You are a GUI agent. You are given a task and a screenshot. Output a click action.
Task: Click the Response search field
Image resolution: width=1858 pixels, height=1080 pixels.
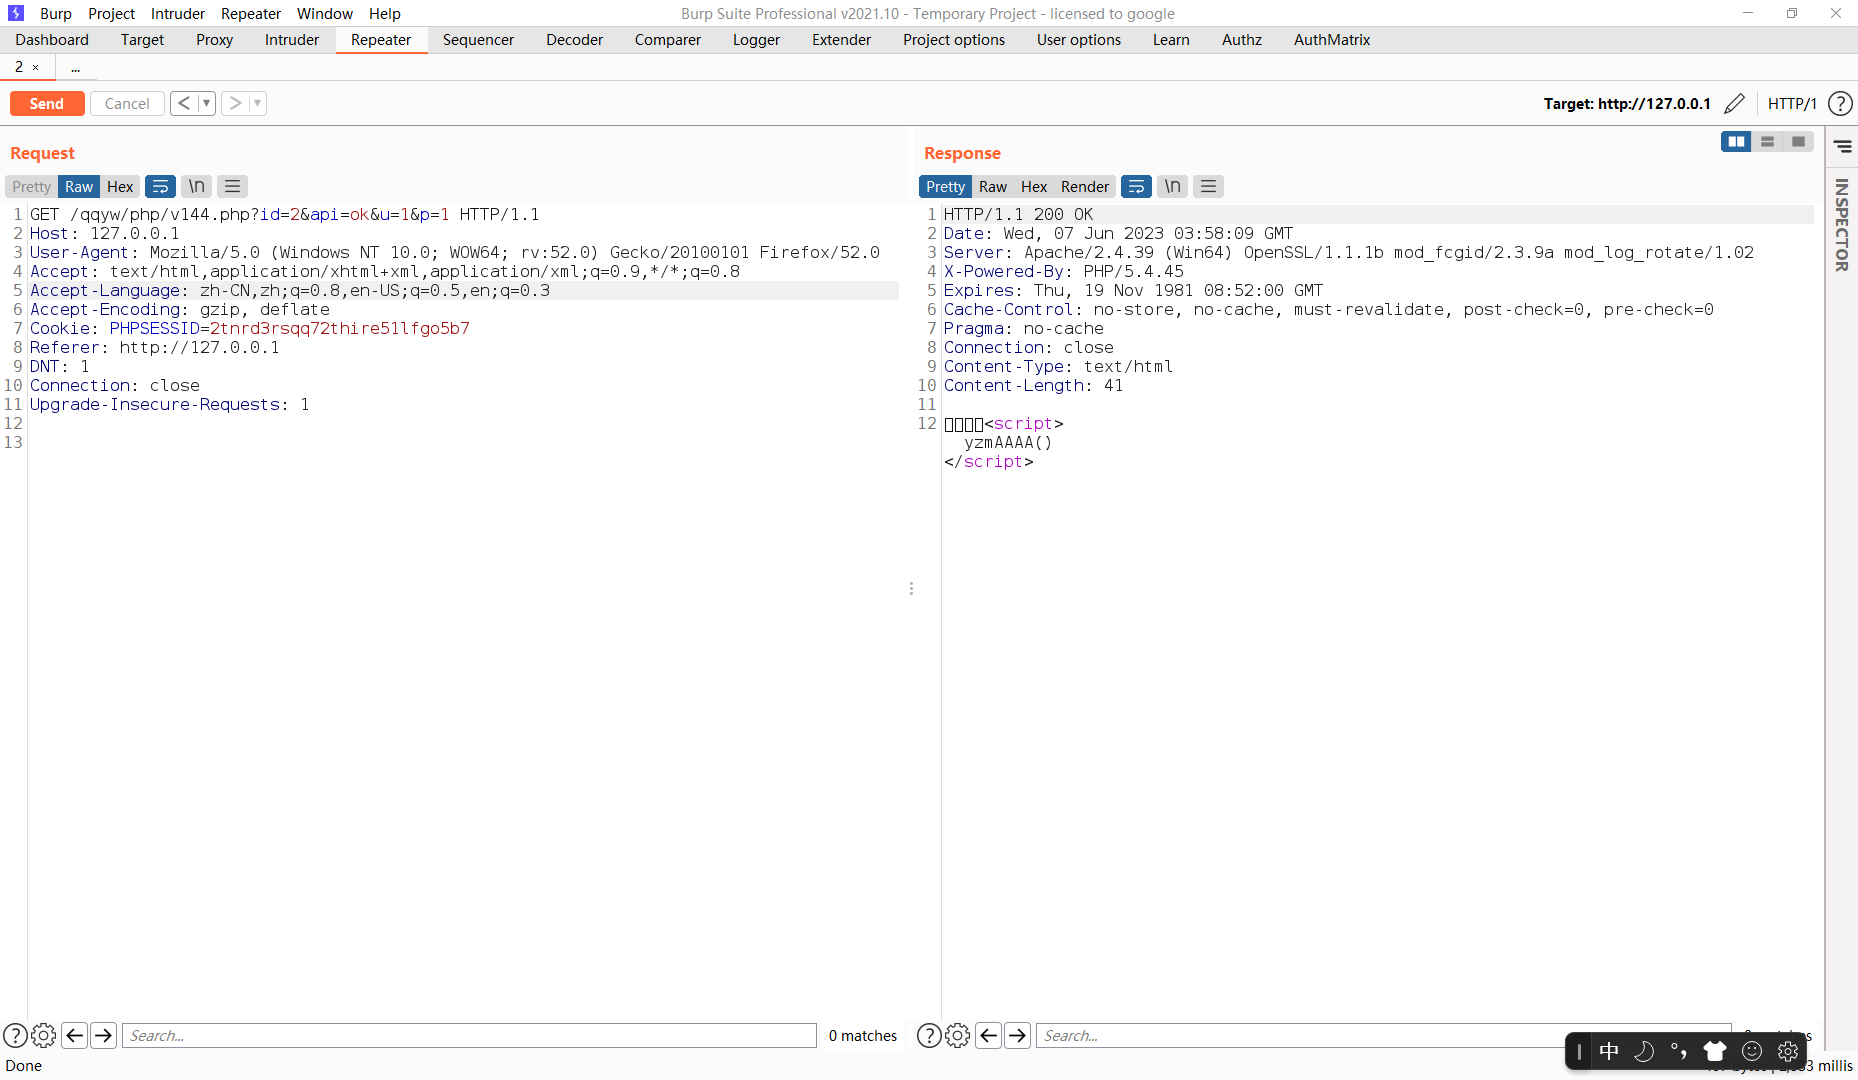click(x=1300, y=1035)
